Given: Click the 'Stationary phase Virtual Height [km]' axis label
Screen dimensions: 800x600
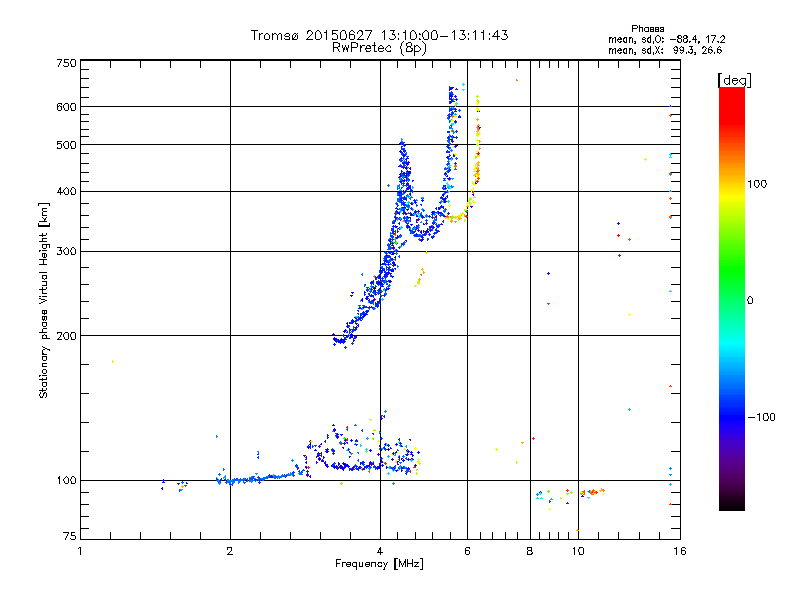Looking at the screenshot, I should (44, 300).
